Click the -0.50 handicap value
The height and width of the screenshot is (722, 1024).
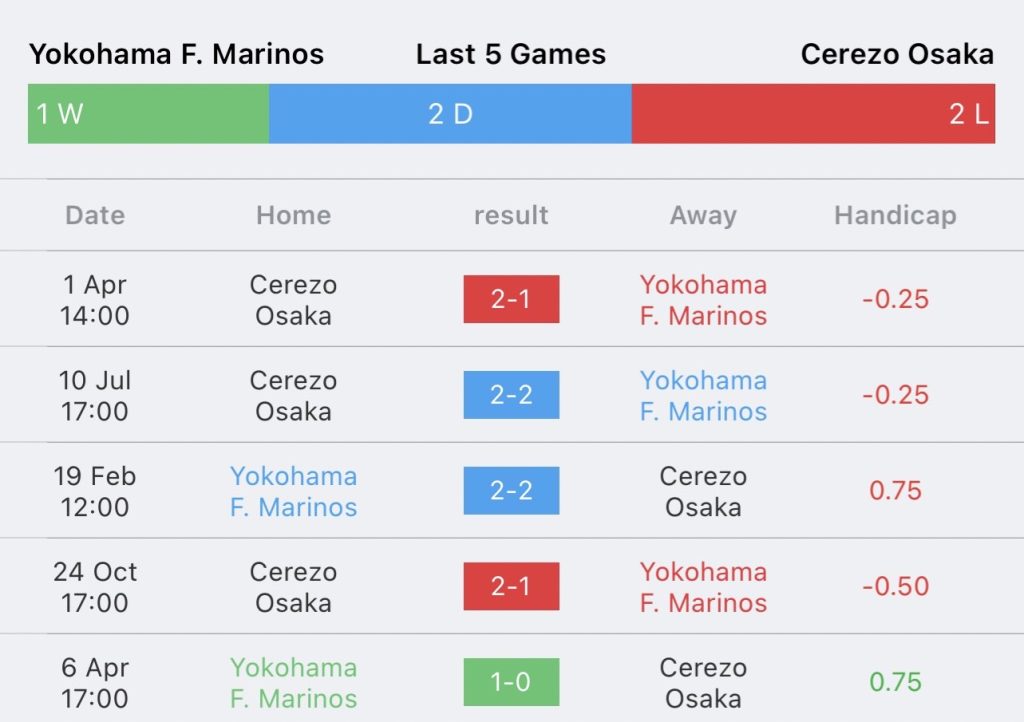pyautogui.click(x=895, y=586)
